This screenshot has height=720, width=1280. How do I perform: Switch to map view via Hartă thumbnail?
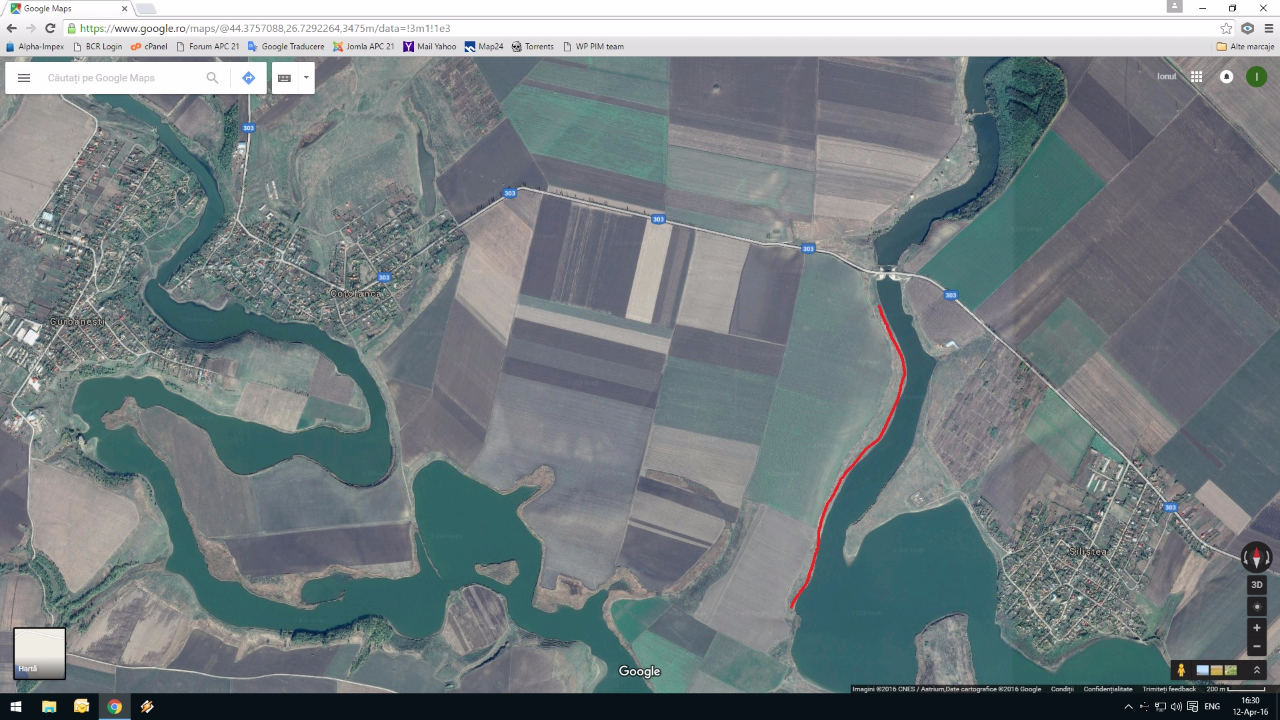pos(40,653)
